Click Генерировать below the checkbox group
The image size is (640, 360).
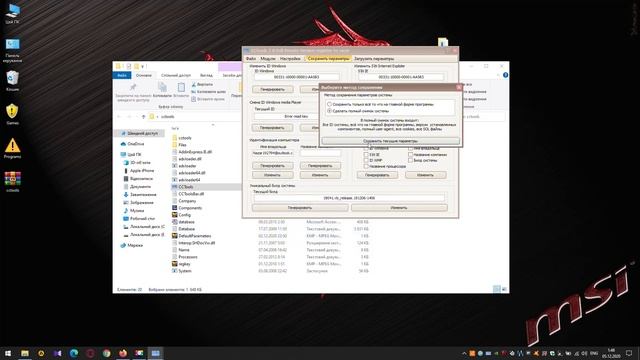377,175
